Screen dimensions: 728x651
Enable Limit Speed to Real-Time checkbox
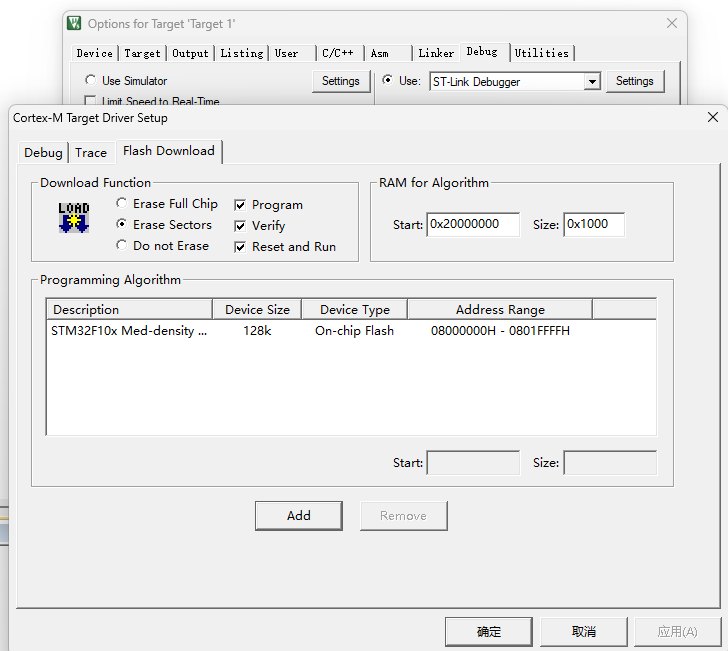tap(90, 101)
